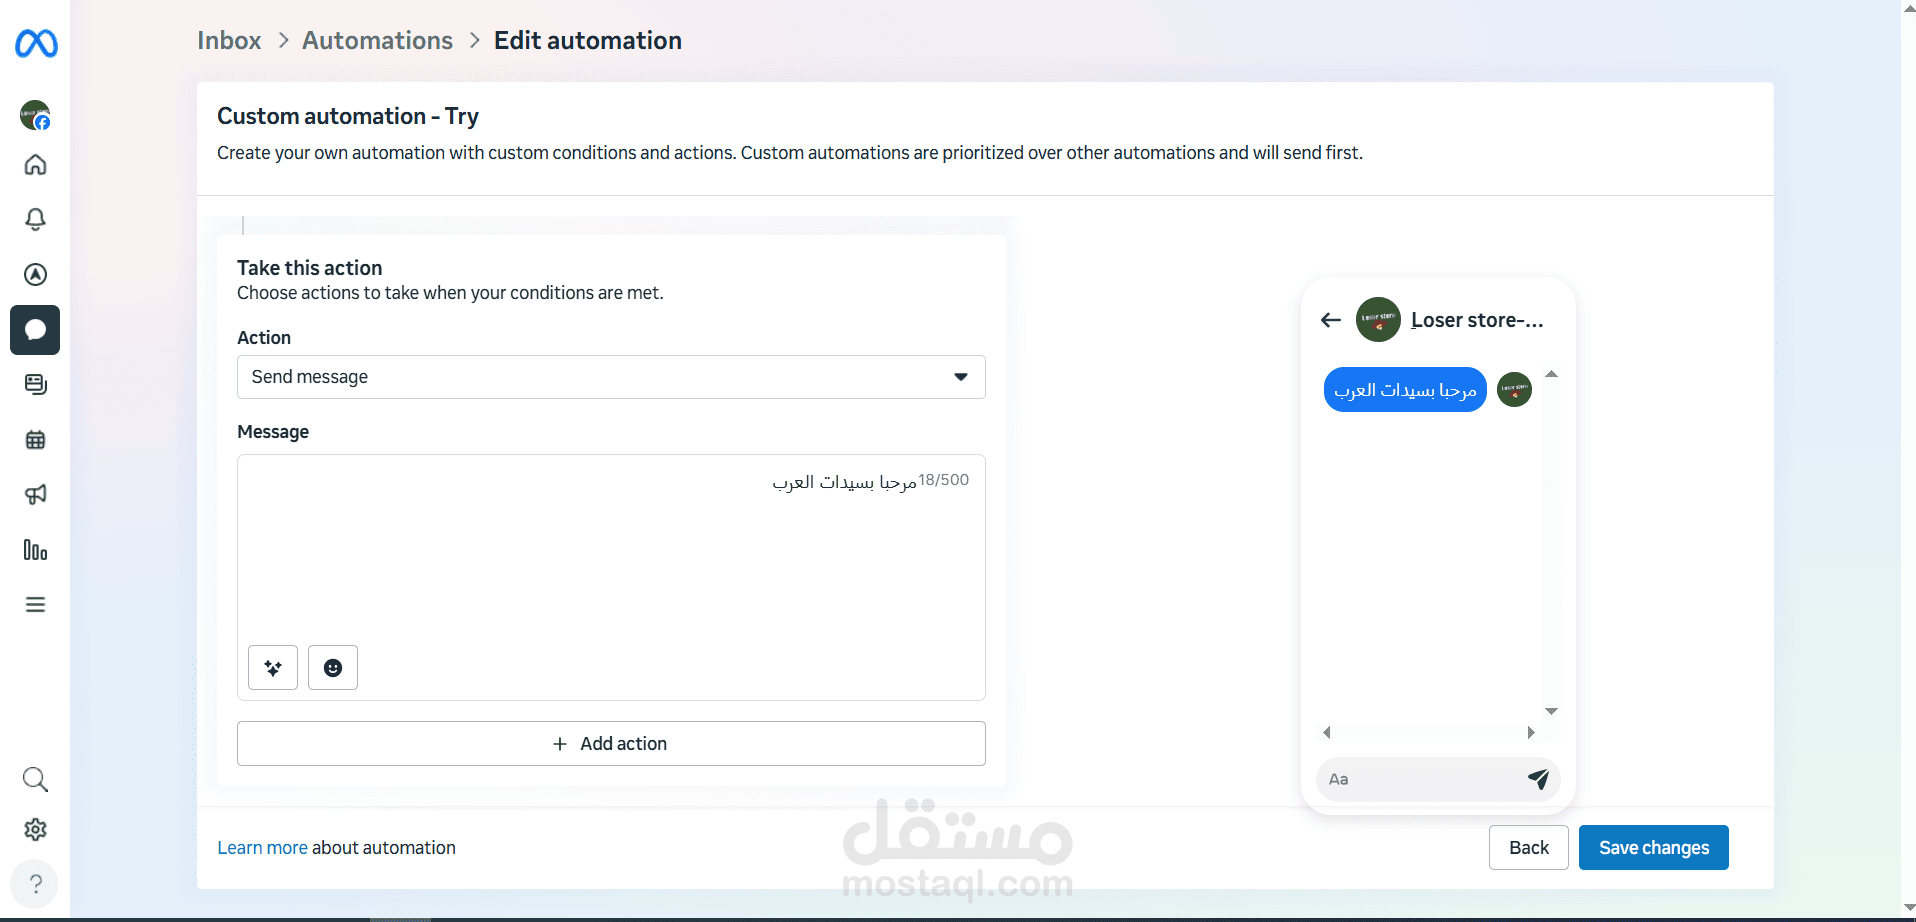Open the notifications bell icon
The width and height of the screenshot is (1916, 922).
pos(35,219)
